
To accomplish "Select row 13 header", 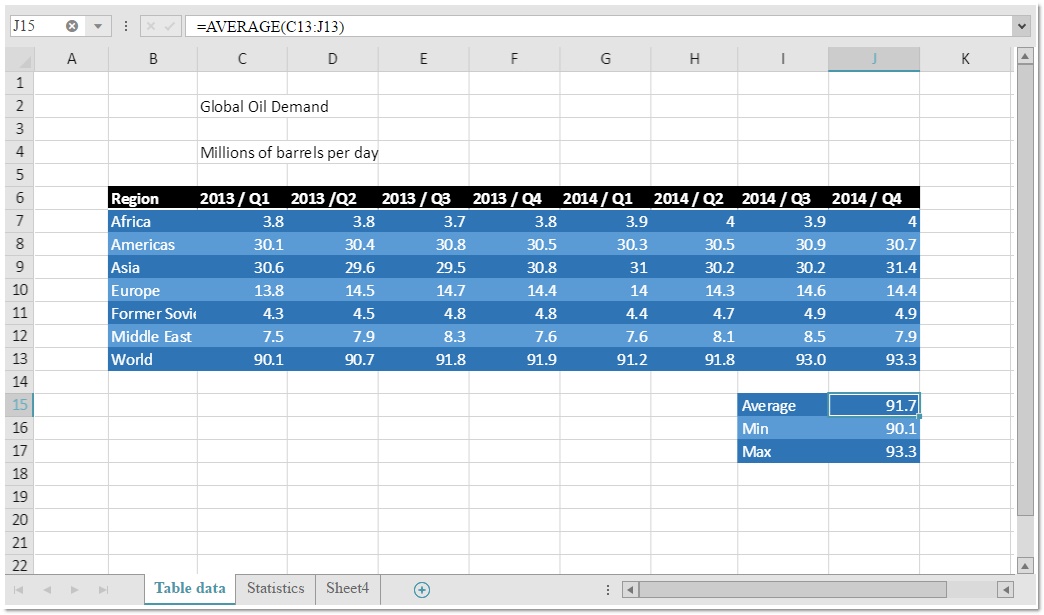I will pyautogui.click(x=20, y=359).
